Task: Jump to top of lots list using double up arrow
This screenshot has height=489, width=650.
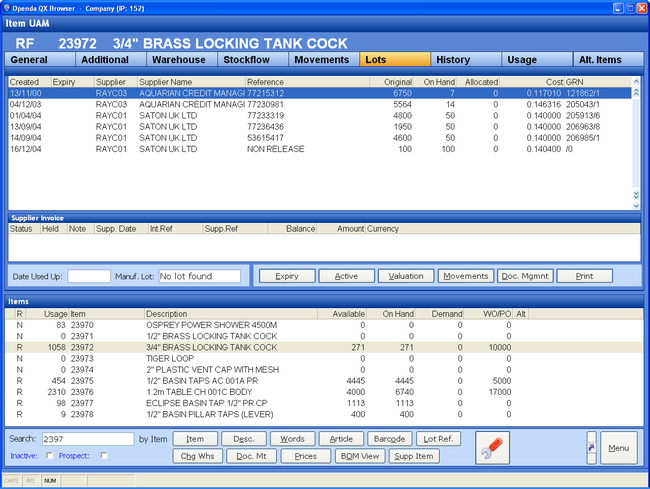Action: (636, 92)
